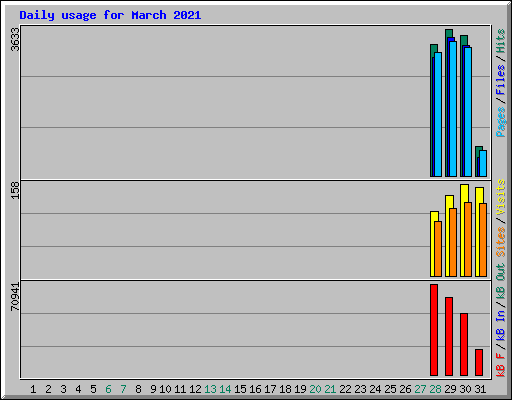Click green weekend day label 27

point(420,389)
